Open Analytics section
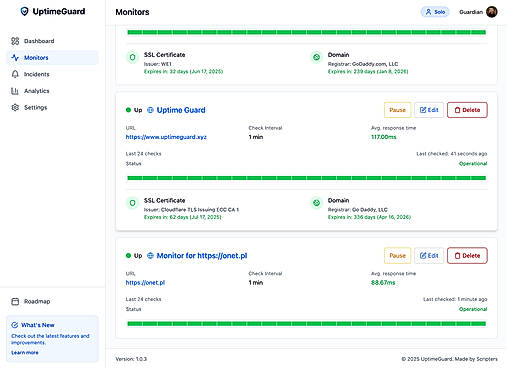Image resolution: width=507 pixels, height=368 pixels. pos(53,91)
